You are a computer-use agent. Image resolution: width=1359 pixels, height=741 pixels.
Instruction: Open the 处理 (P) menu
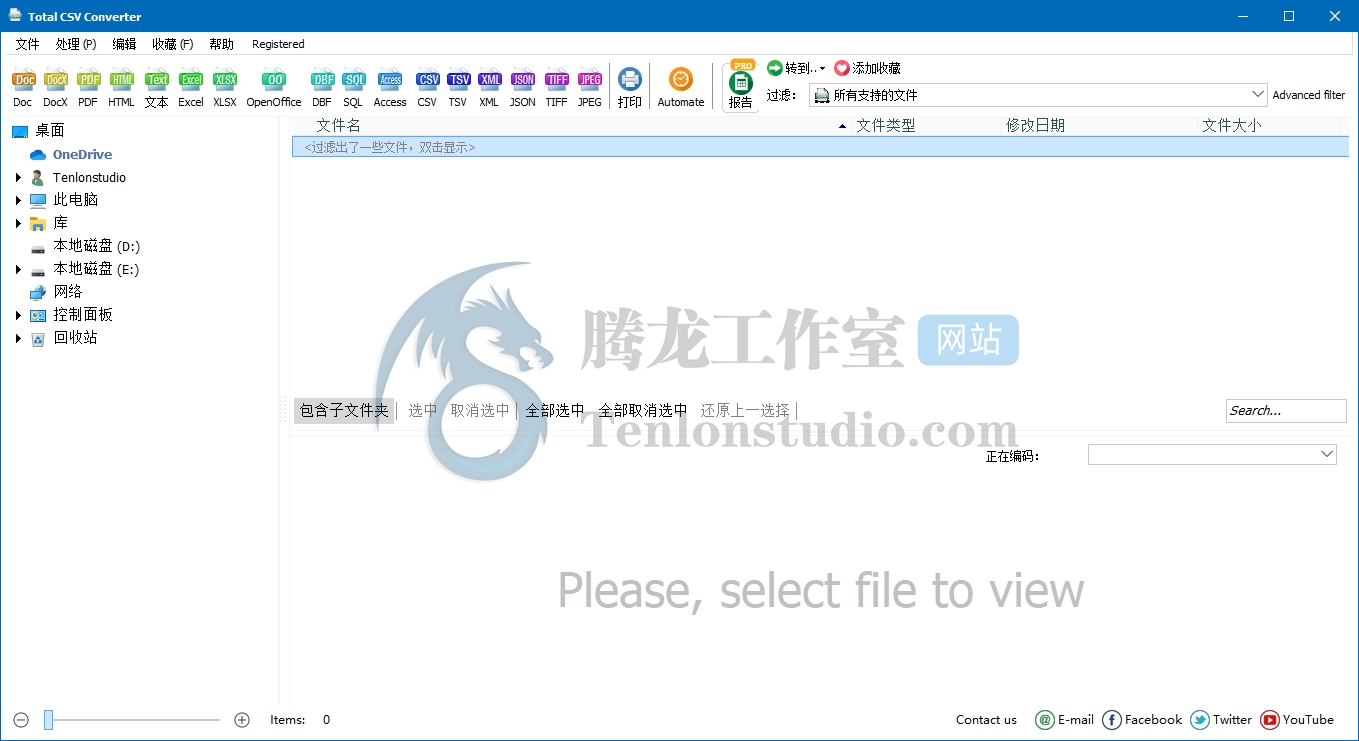pyautogui.click(x=76, y=44)
